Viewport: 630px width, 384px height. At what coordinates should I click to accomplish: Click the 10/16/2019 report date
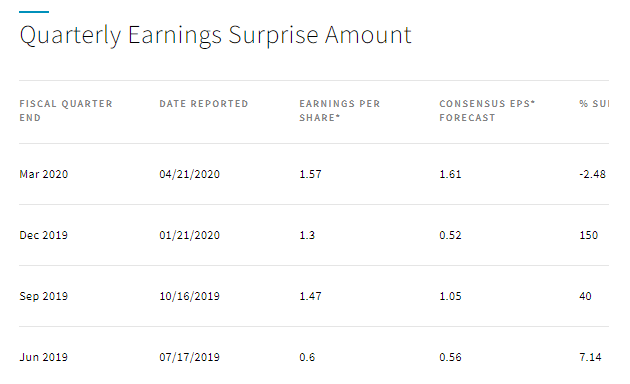(x=190, y=296)
